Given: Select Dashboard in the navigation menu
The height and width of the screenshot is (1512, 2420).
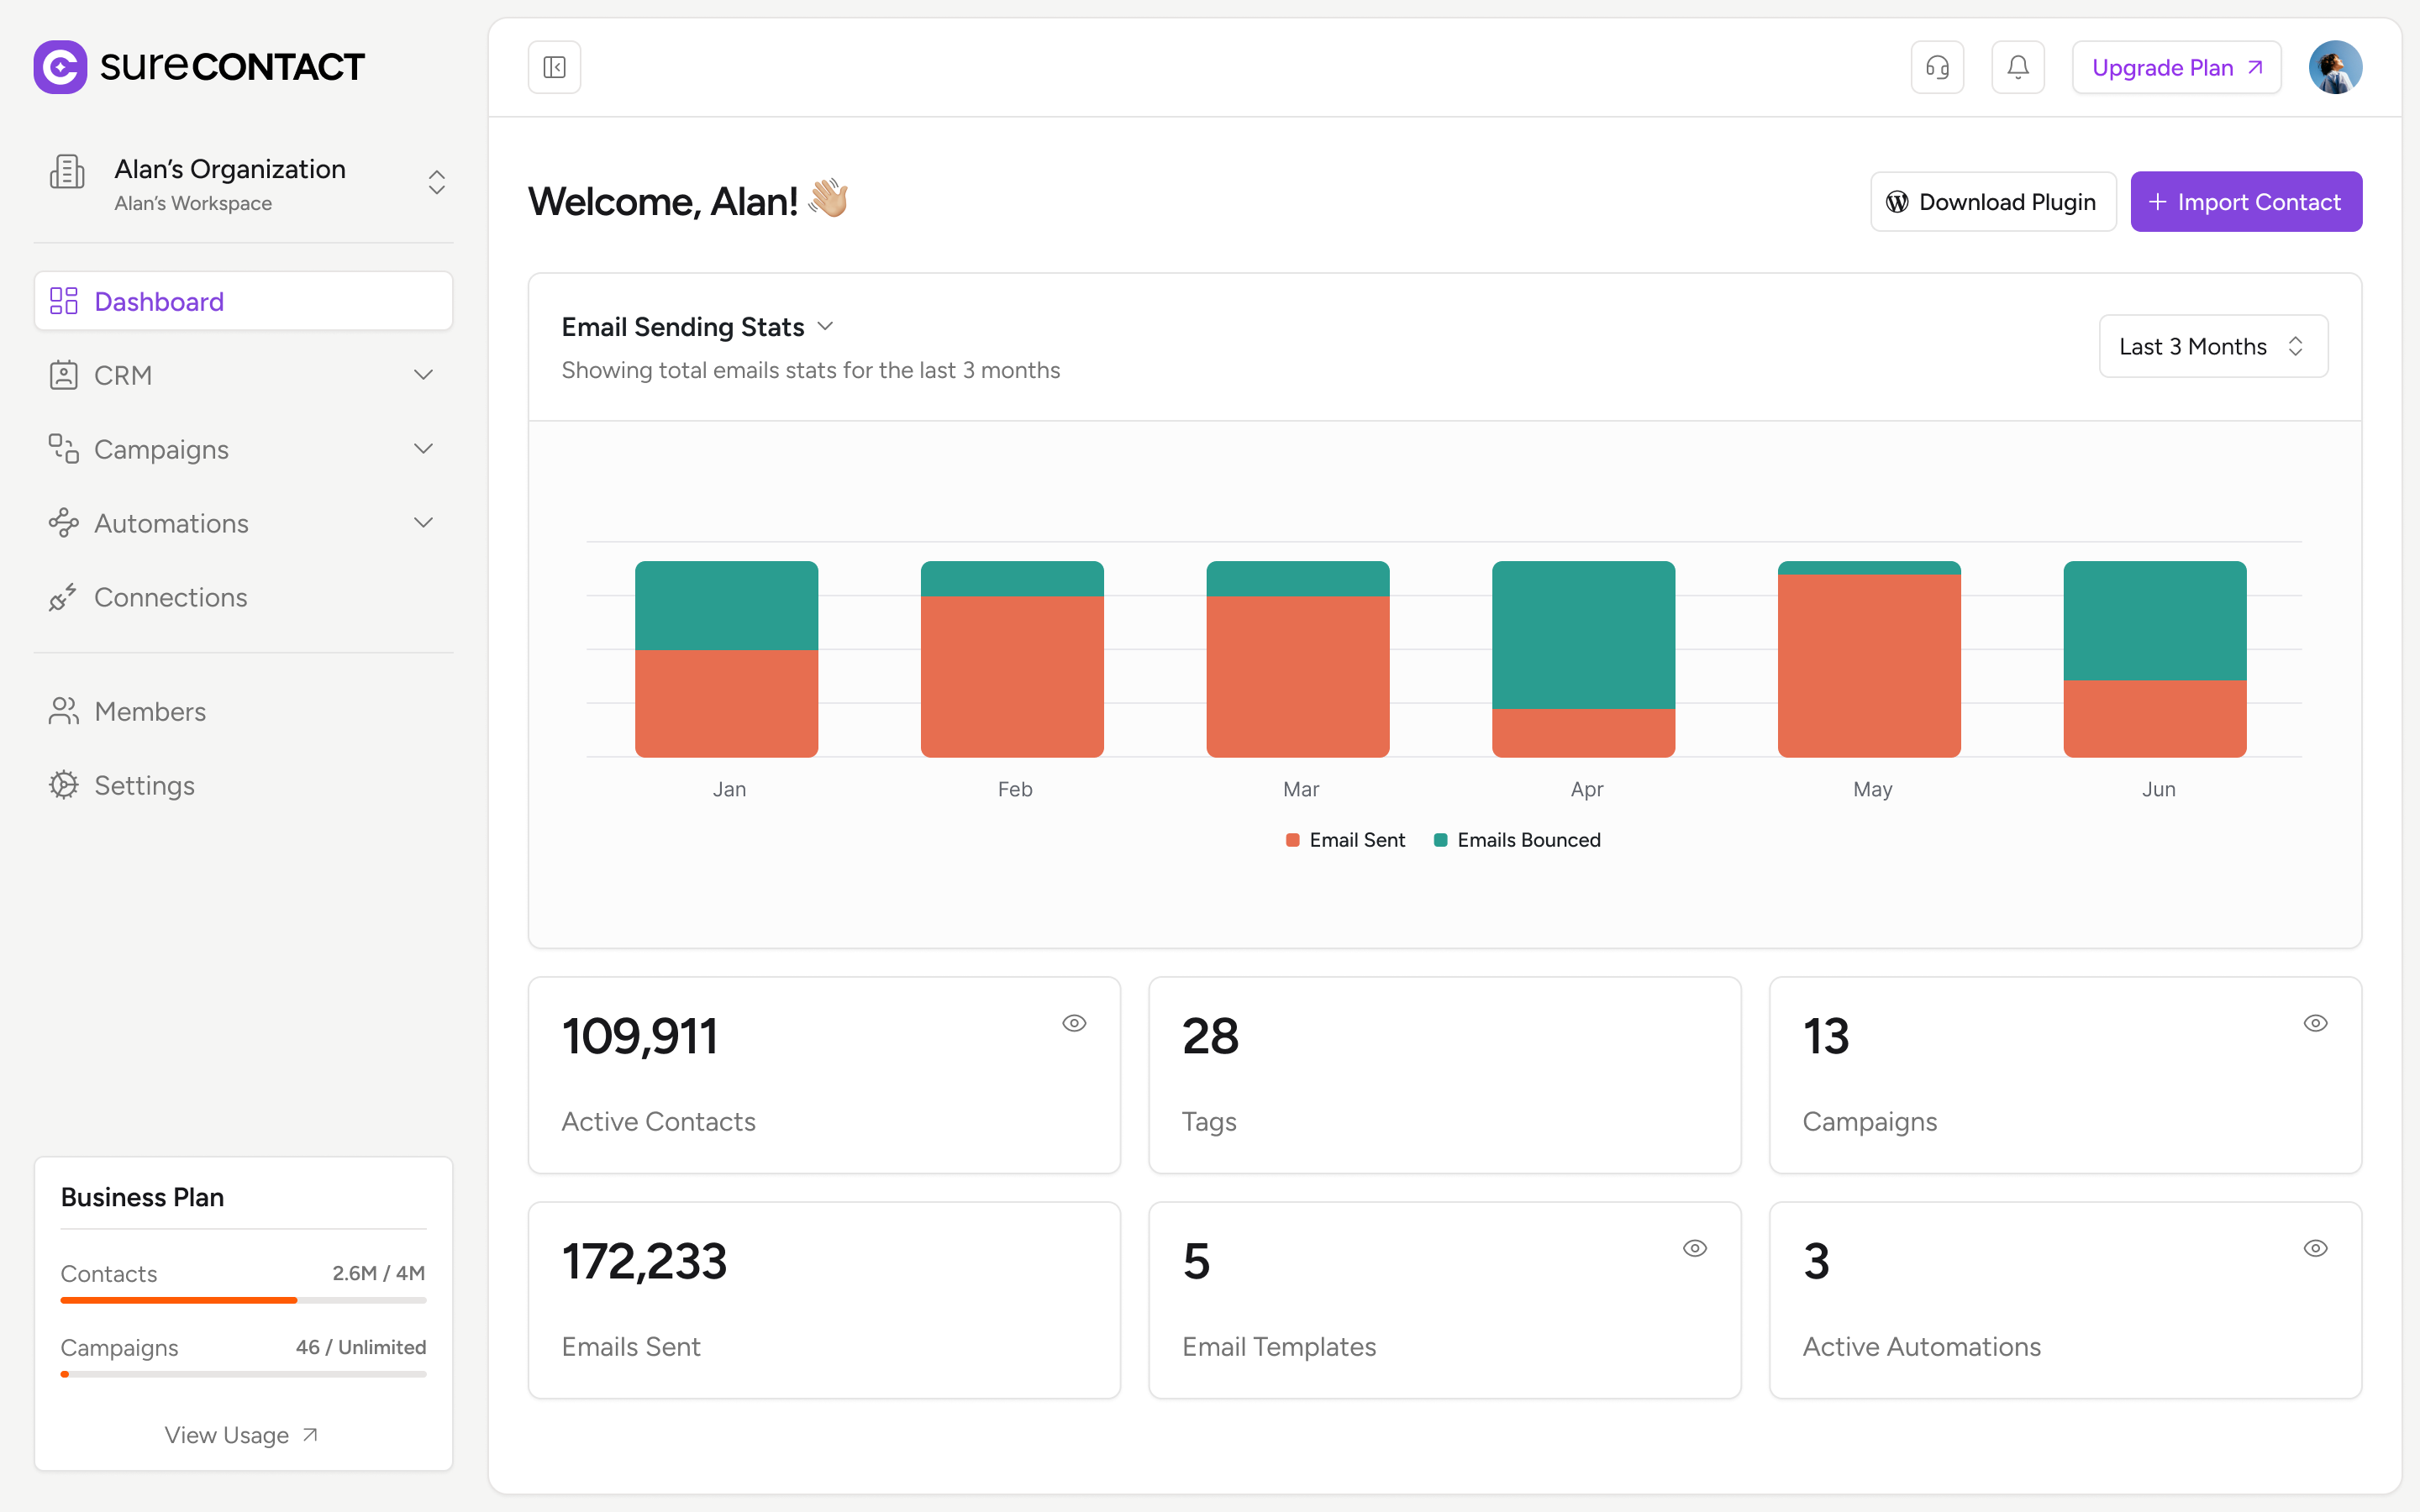Looking at the screenshot, I should click(158, 300).
